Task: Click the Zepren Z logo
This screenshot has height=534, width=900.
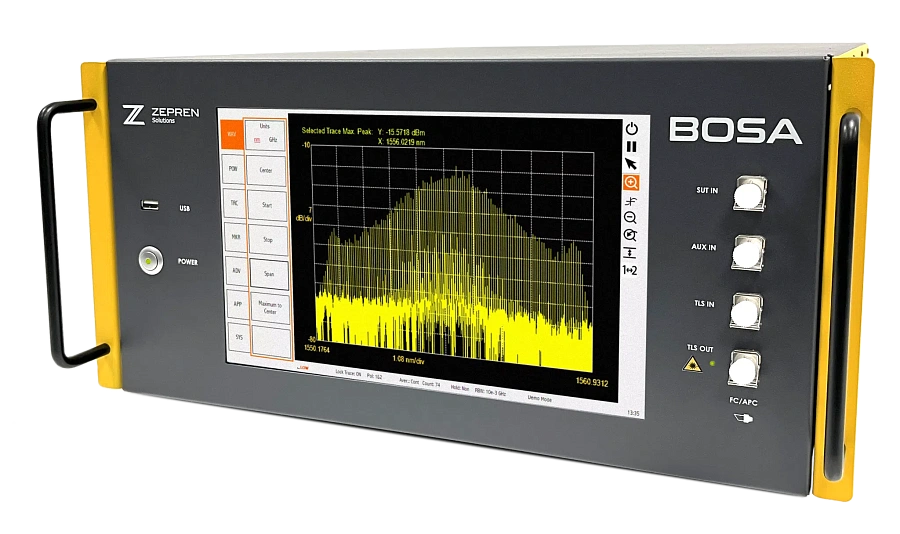Action: (x=133, y=114)
